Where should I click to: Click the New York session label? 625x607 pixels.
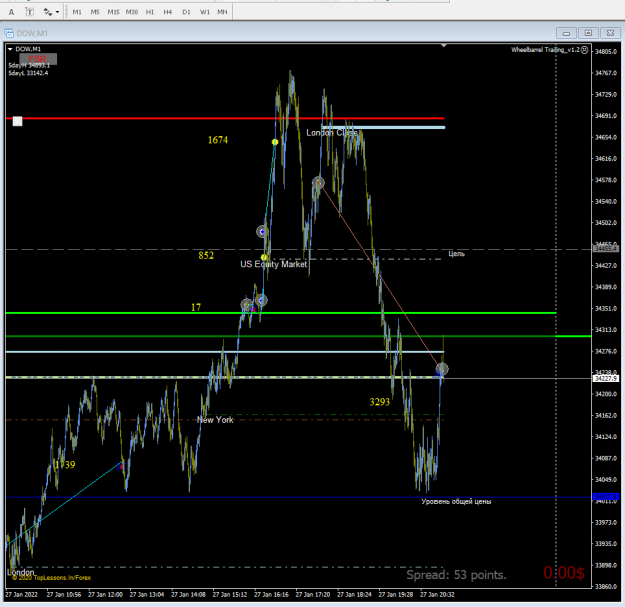(215, 420)
